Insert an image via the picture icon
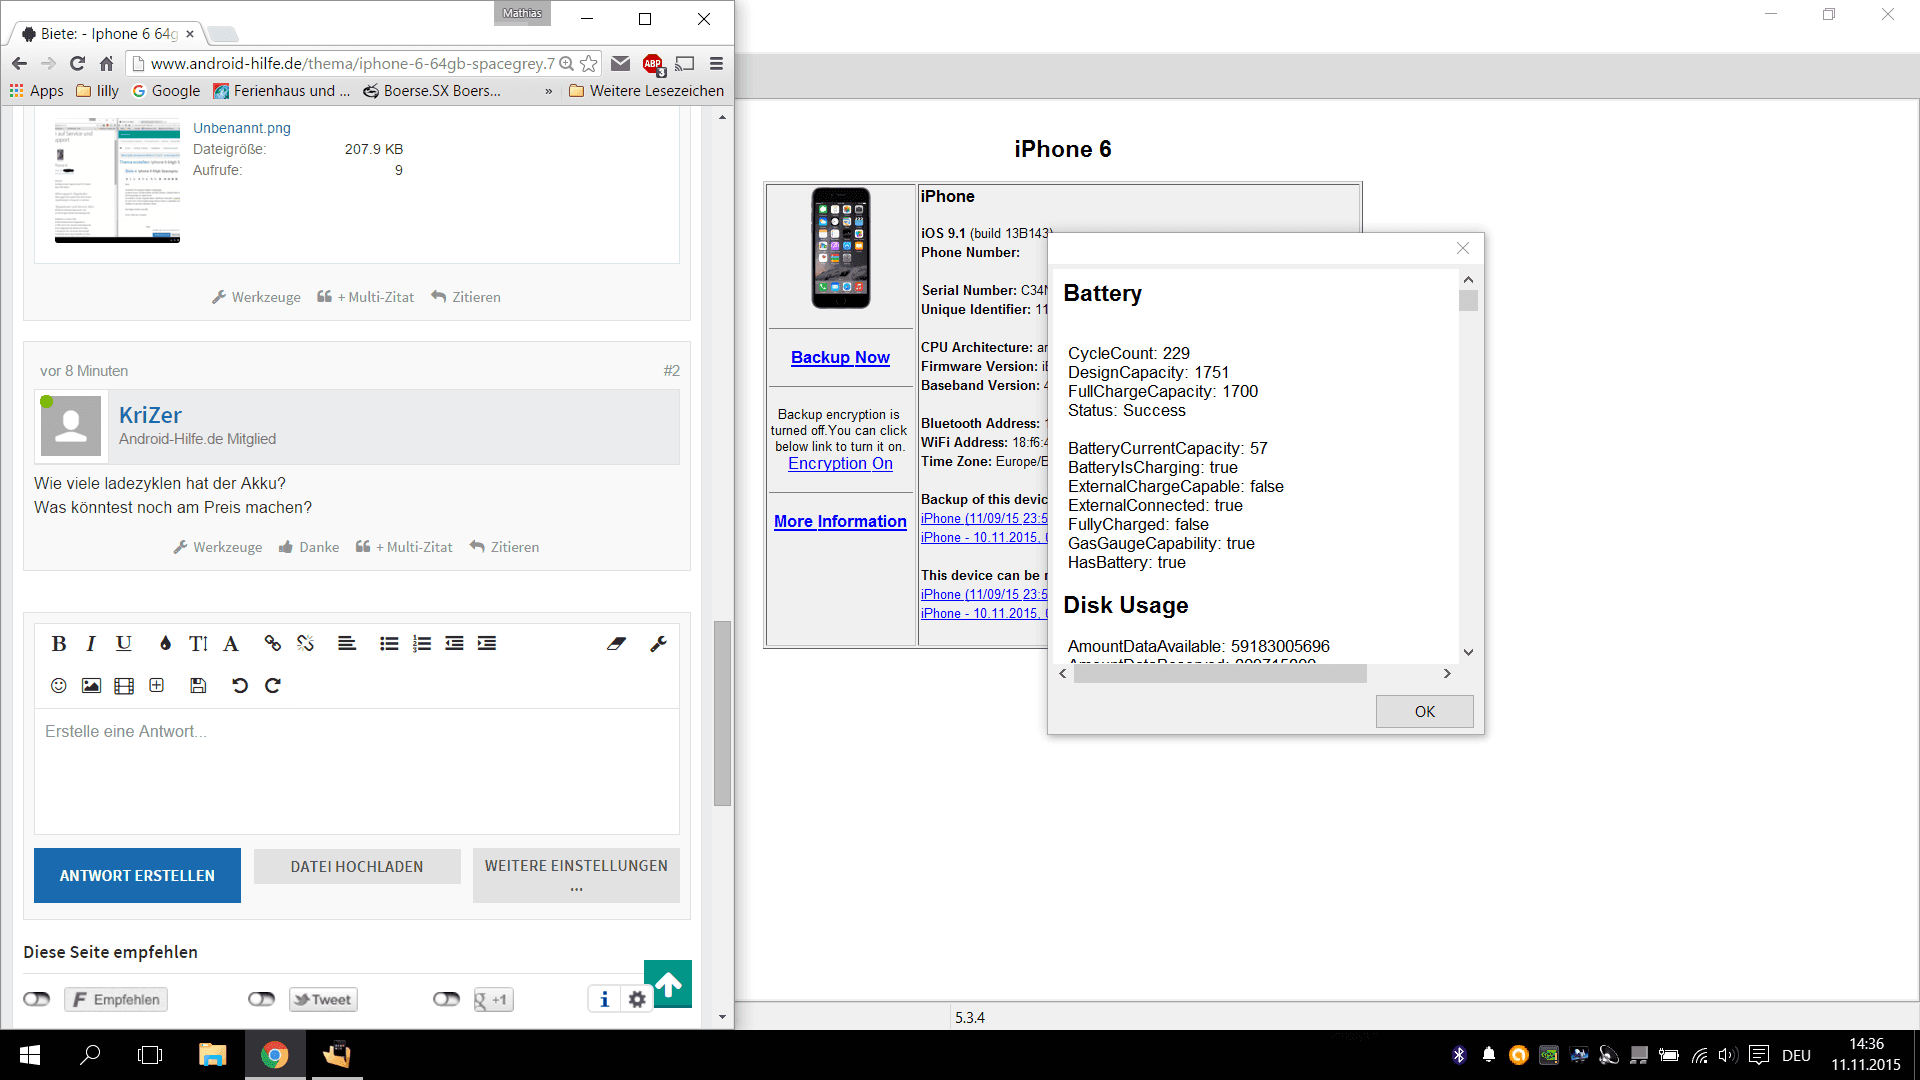Screen dimensions: 1920x1080 click(x=91, y=686)
